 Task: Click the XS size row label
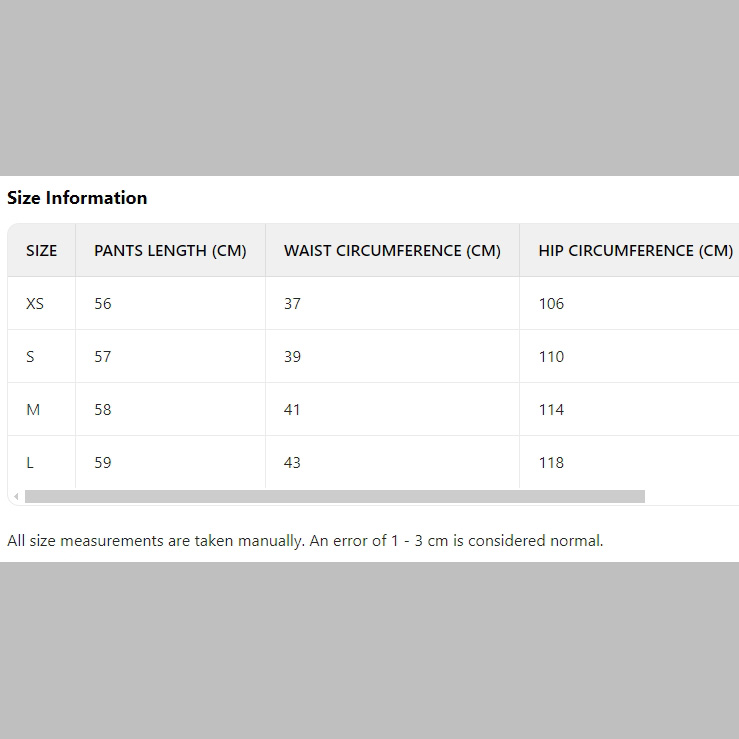[35, 304]
